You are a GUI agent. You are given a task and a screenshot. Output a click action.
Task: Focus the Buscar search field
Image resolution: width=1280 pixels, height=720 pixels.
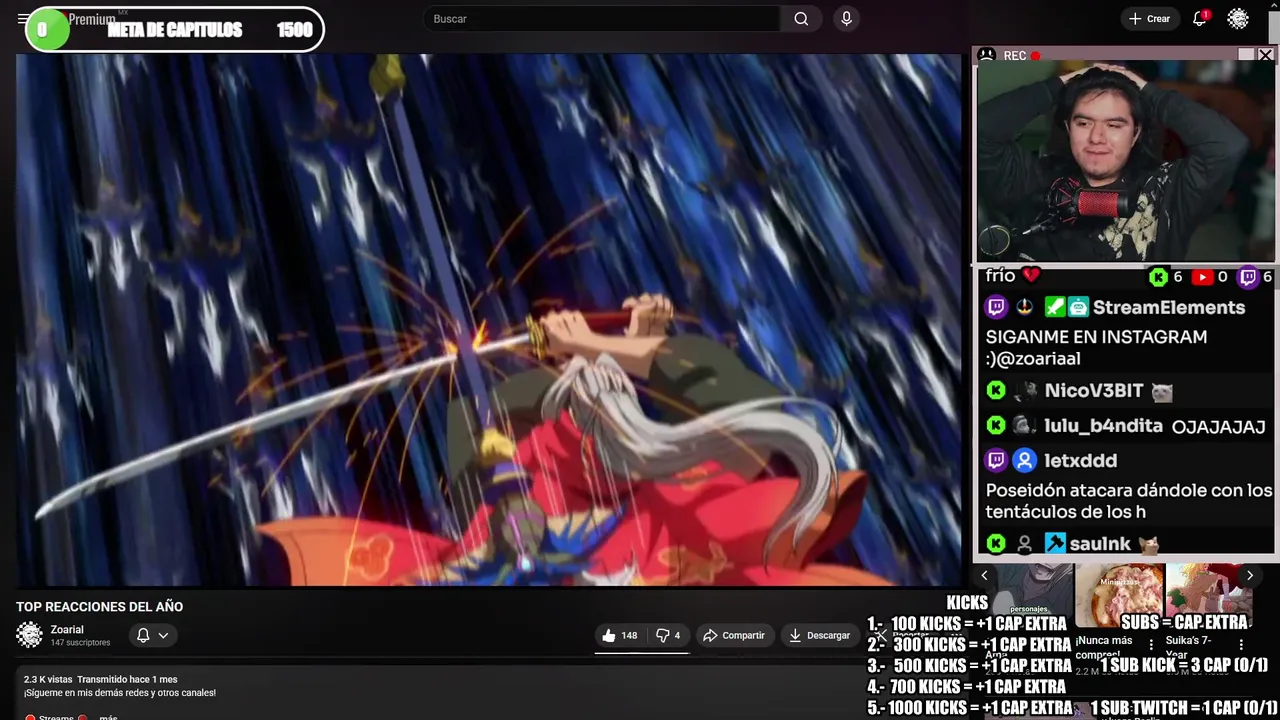coord(602,19)
